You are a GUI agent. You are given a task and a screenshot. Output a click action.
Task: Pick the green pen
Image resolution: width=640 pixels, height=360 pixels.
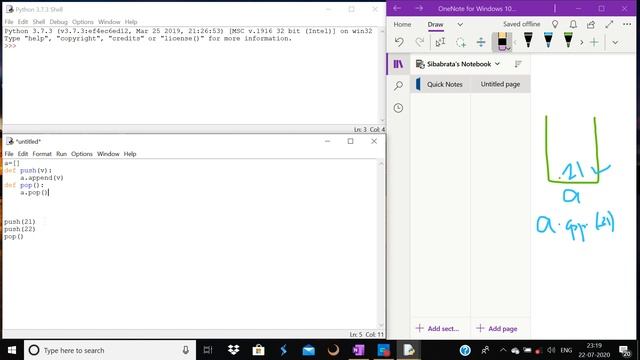coord(568,40)
